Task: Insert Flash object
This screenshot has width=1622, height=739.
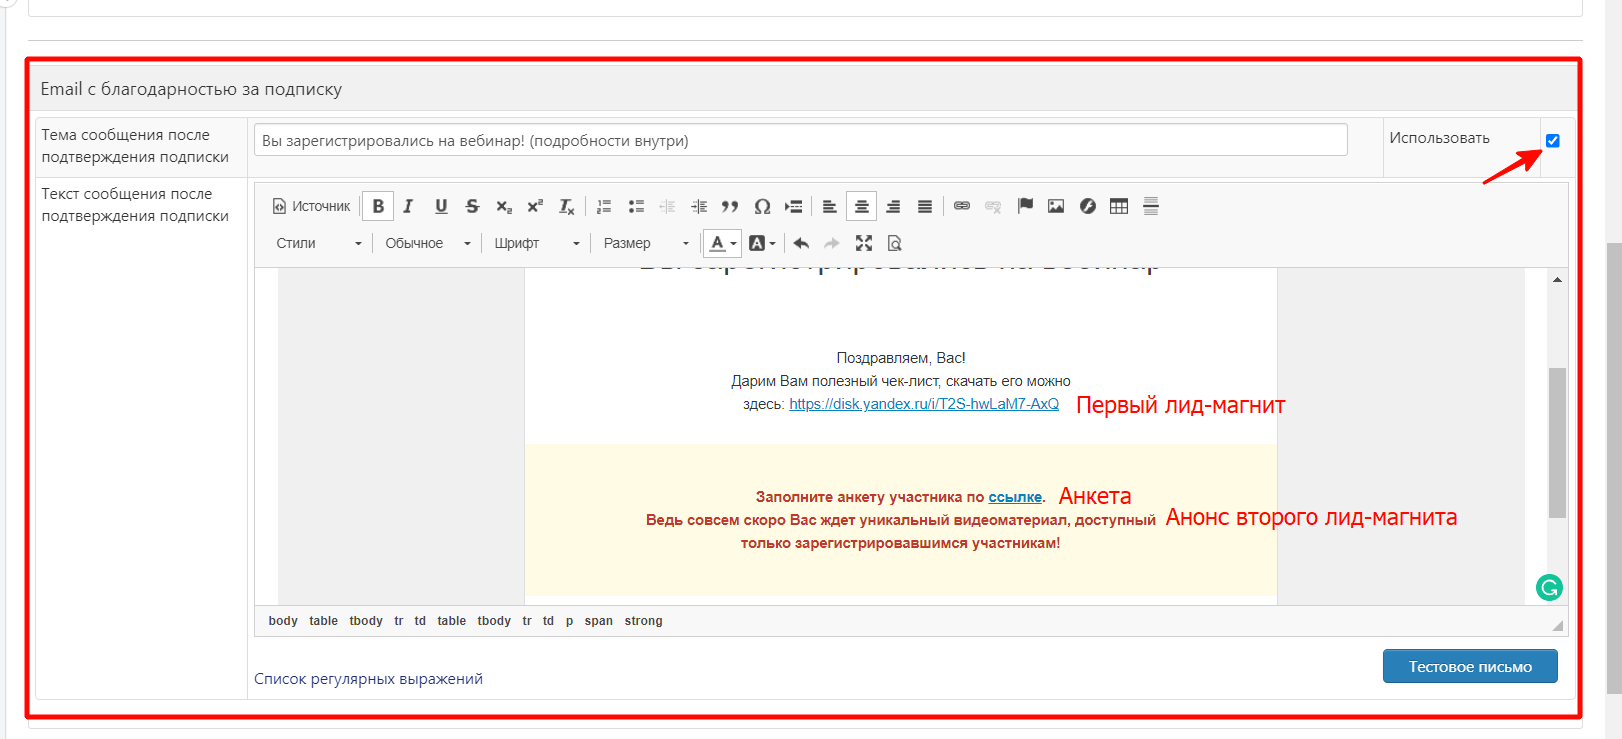Action: point(1088,206)
